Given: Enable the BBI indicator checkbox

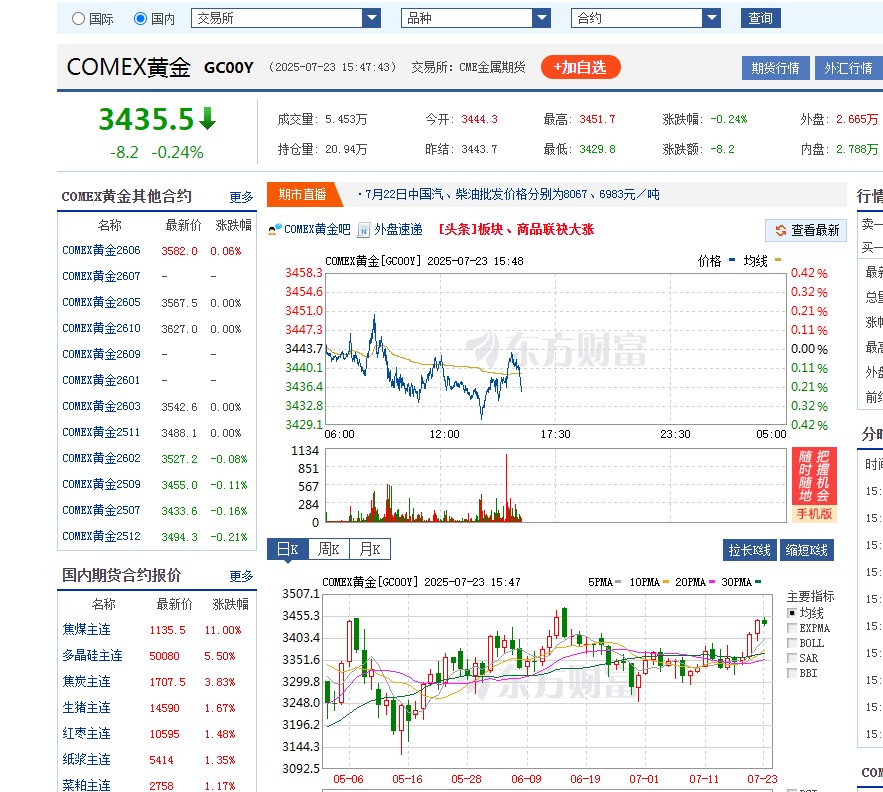Looking at the screenshot, I should tap(792, 673).
